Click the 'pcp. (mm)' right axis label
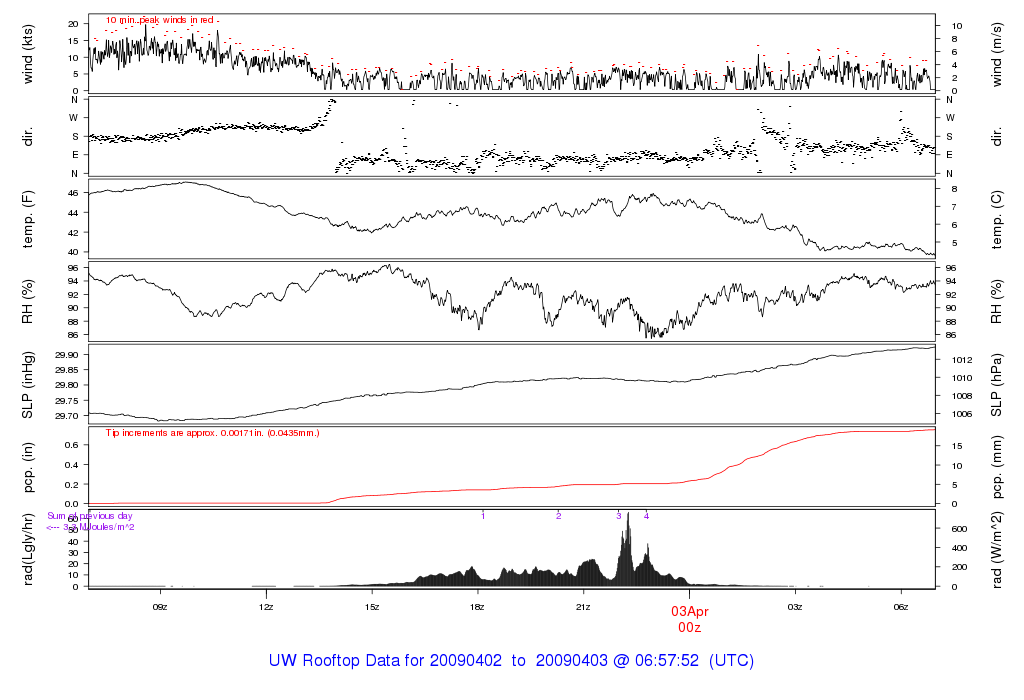The image size is (1024, 700). click(997, 467)
